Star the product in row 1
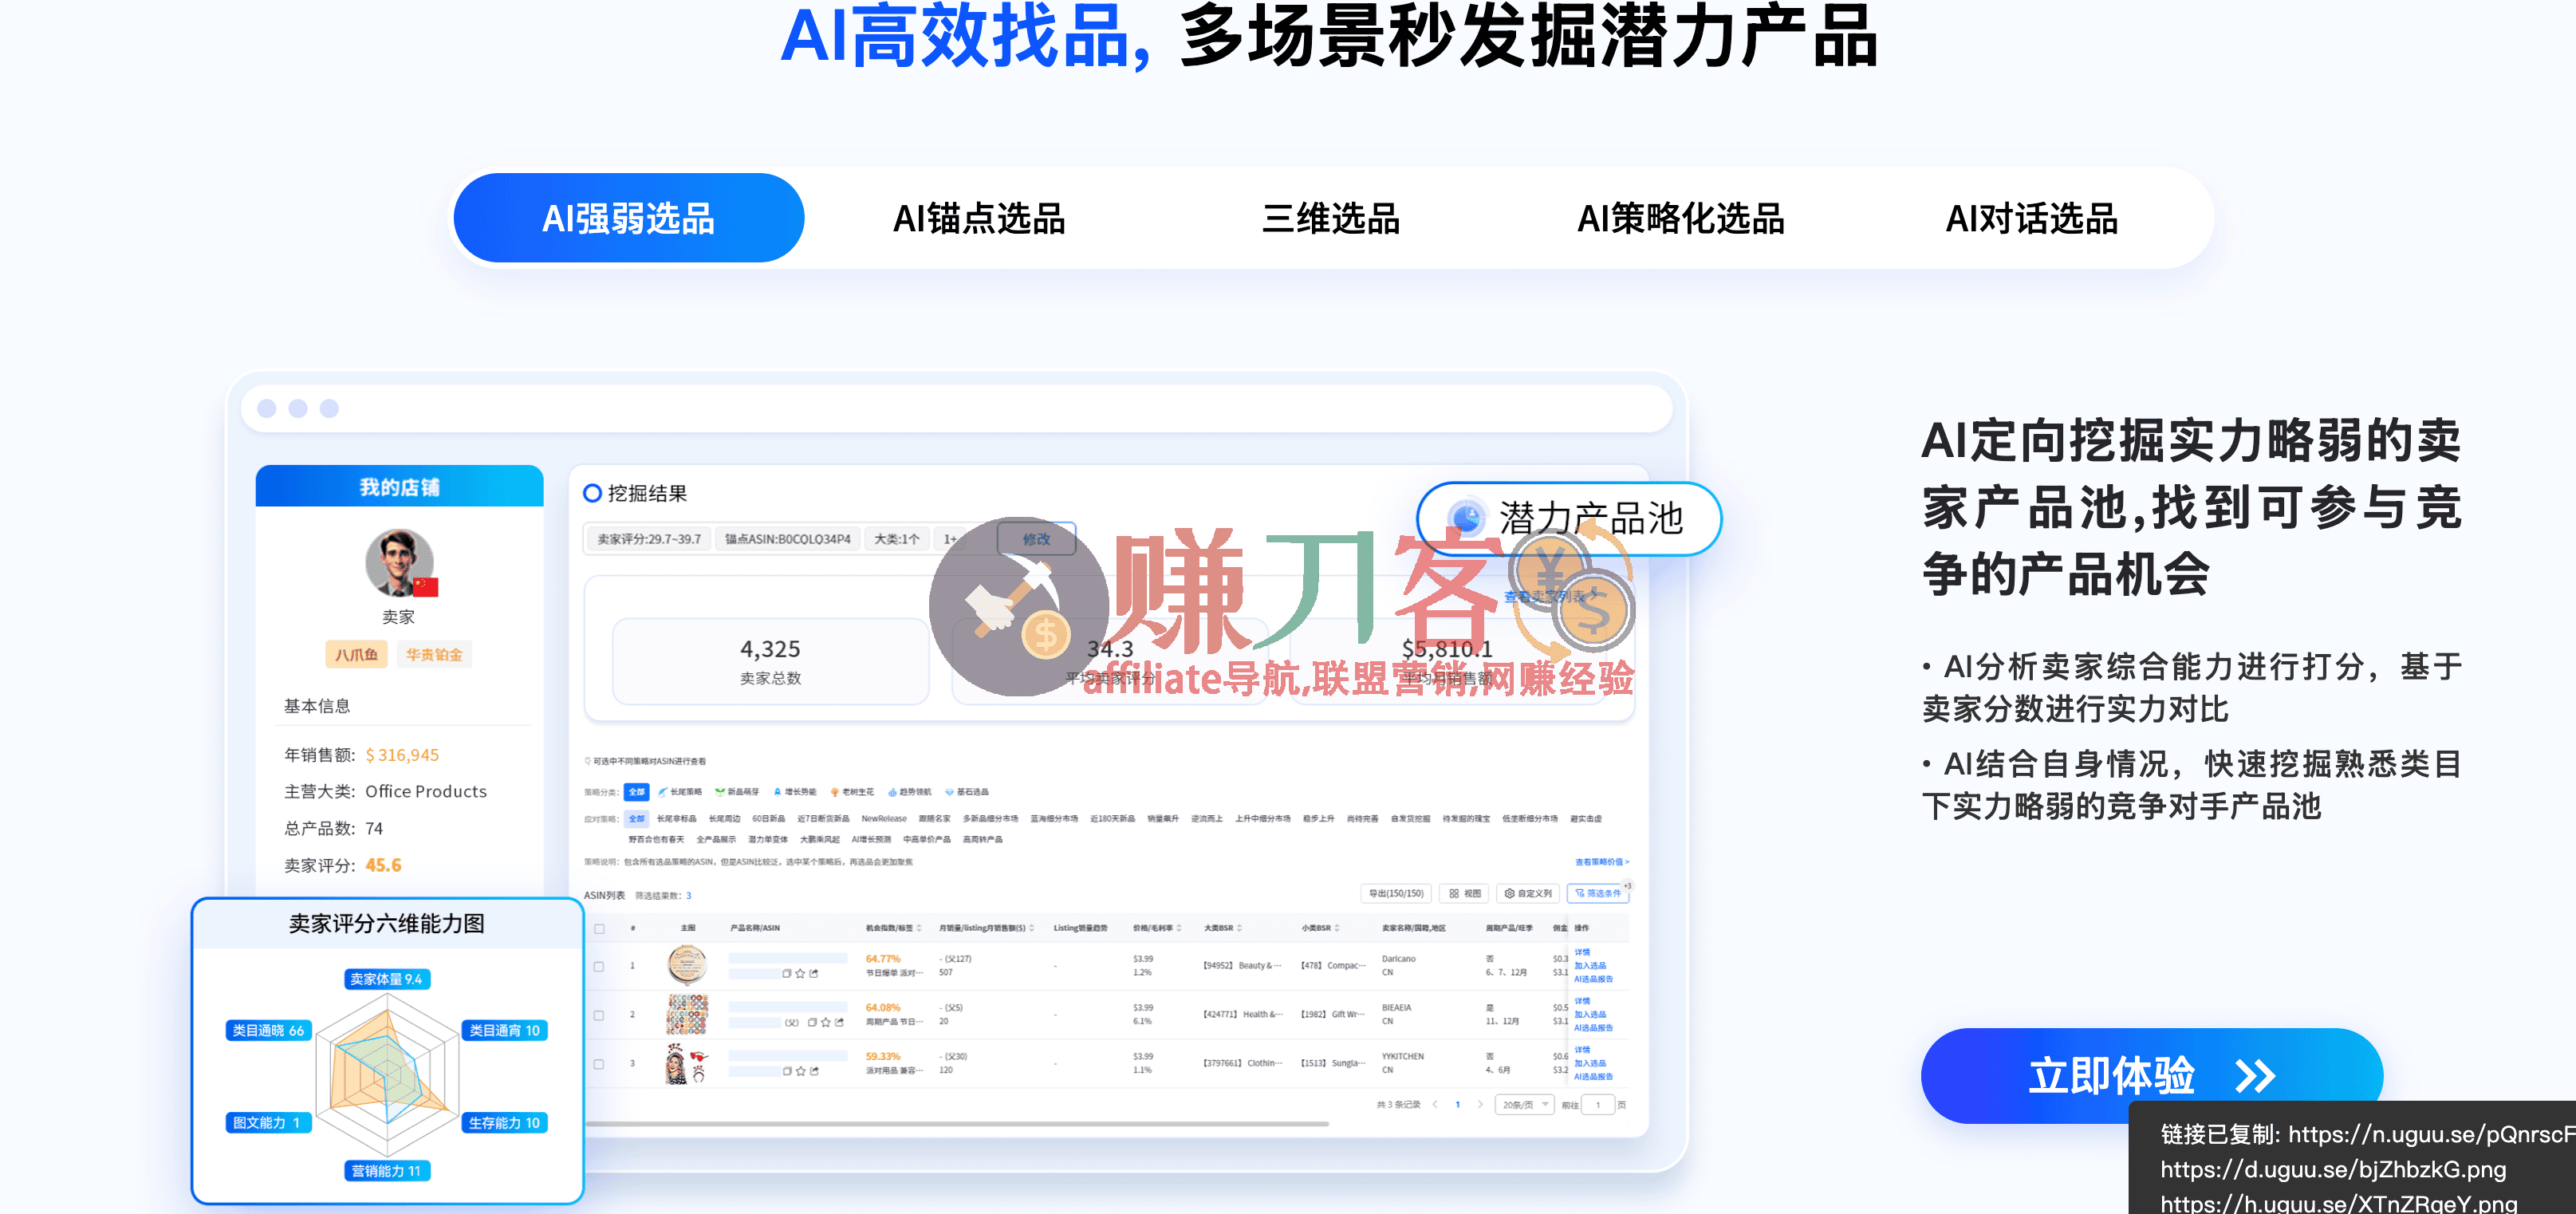2576x1214 pixels. (x=800, y=973)
